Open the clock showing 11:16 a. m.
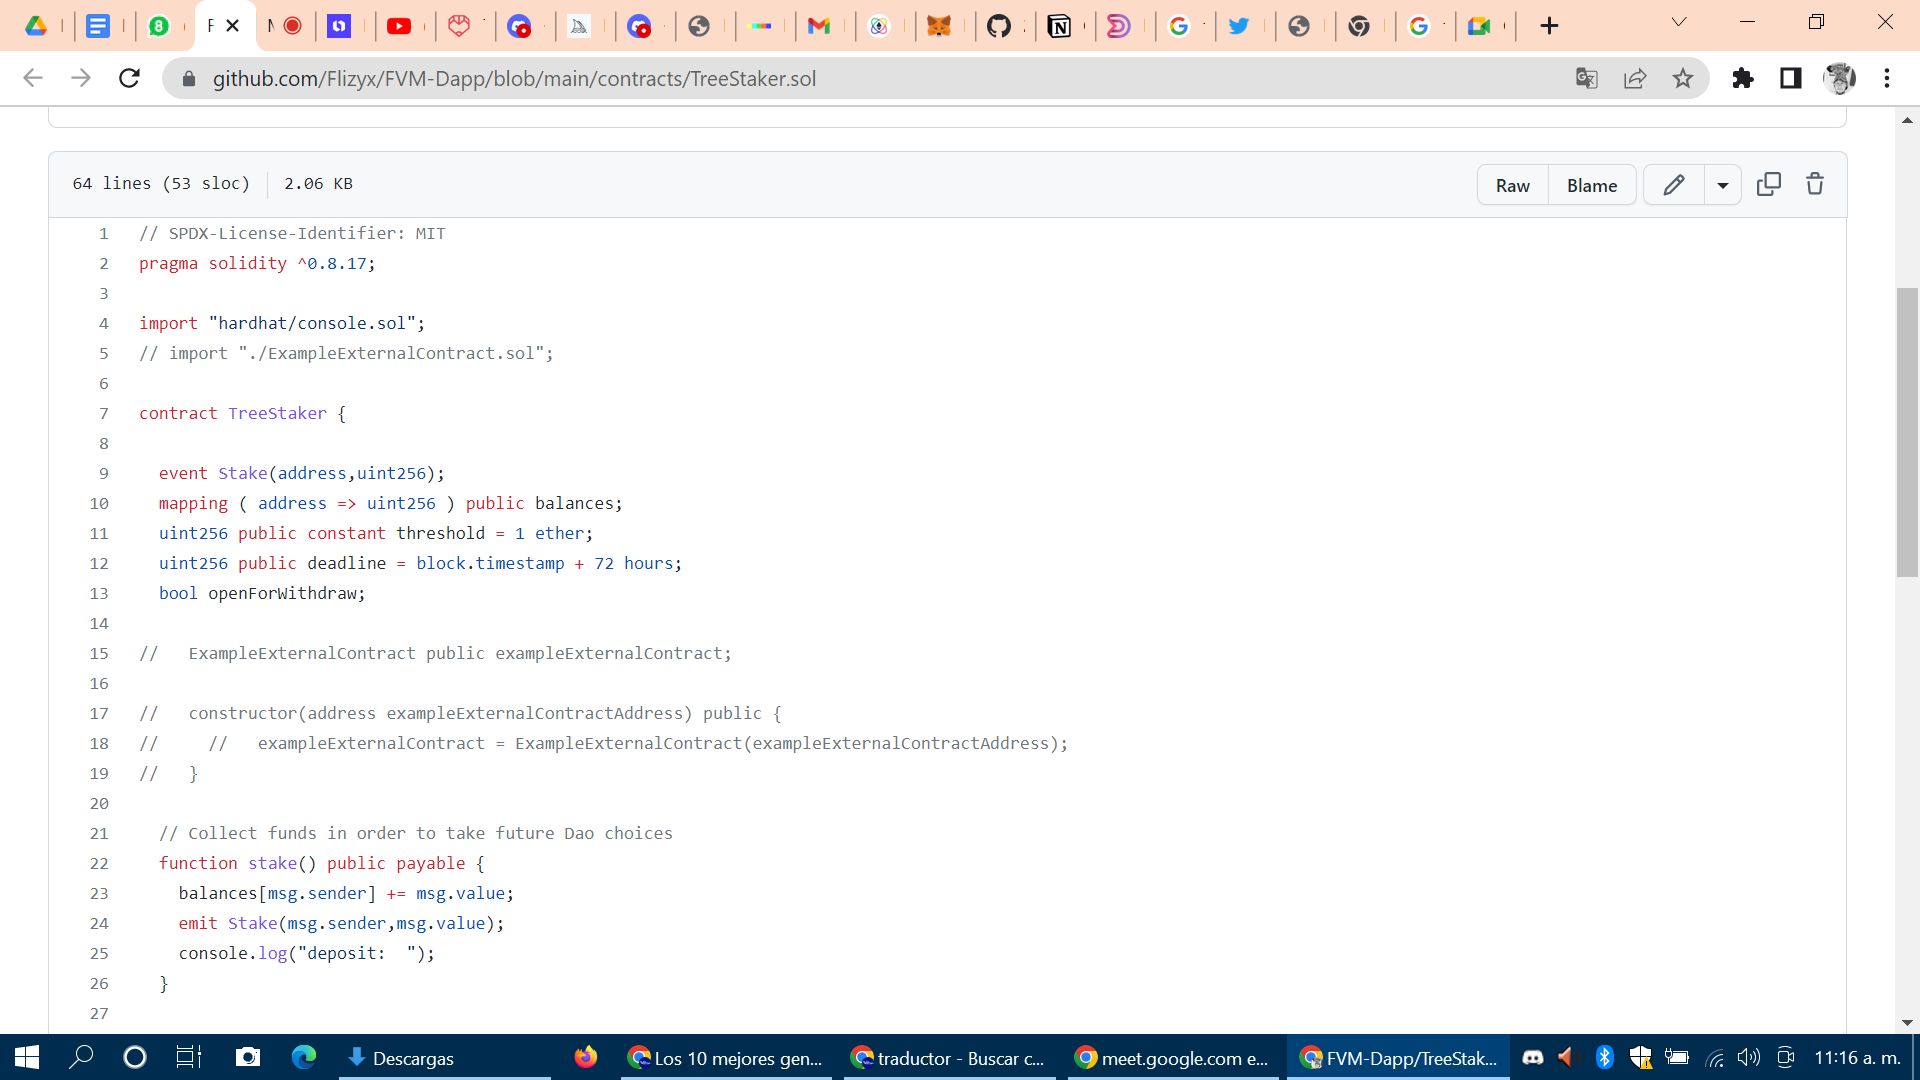The image size is (1920, 1080). tap(1857, 1058)
